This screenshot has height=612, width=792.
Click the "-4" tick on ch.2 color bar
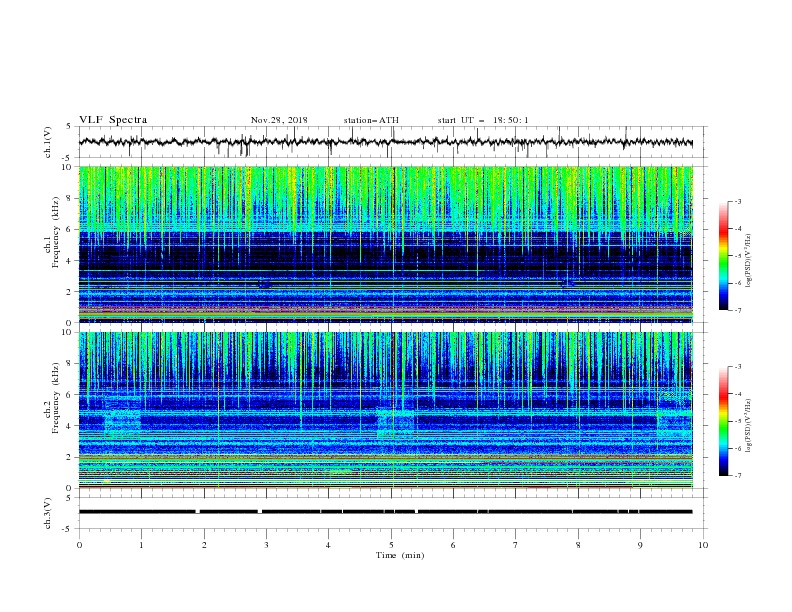(737, 394)
